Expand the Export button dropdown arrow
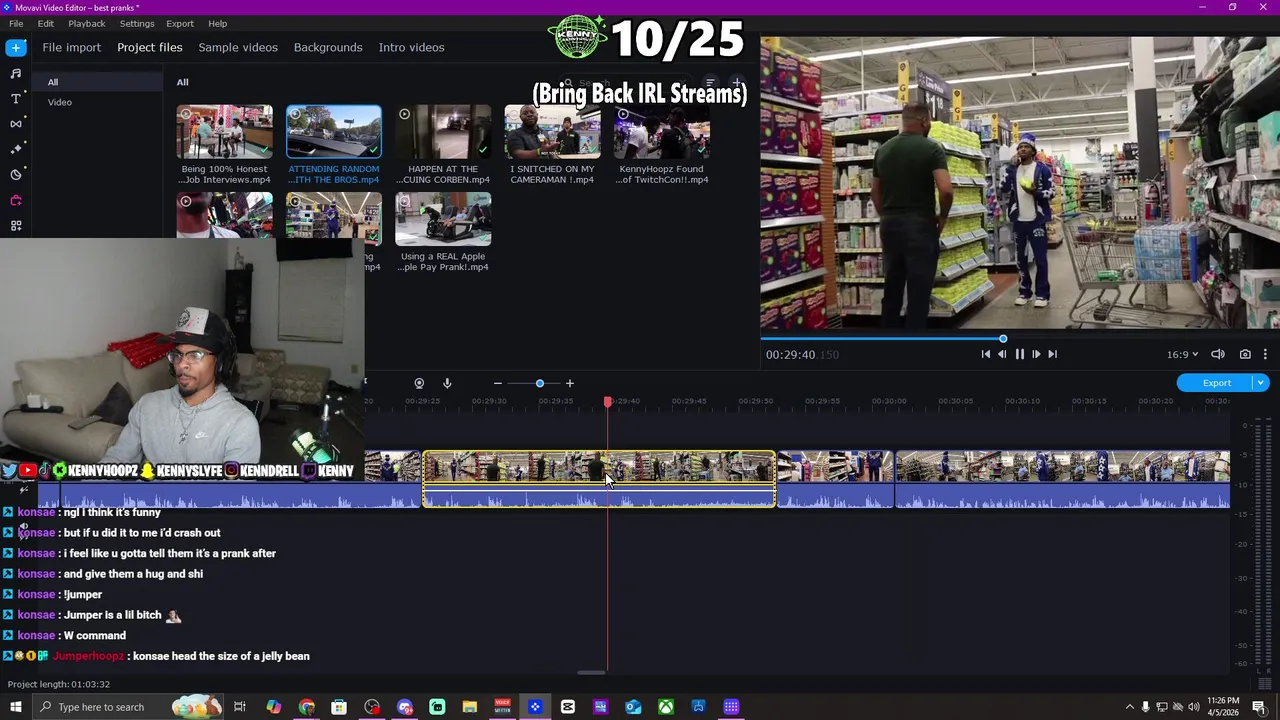This screenshot has width=1280, height=720. (x=1261, y=383)
